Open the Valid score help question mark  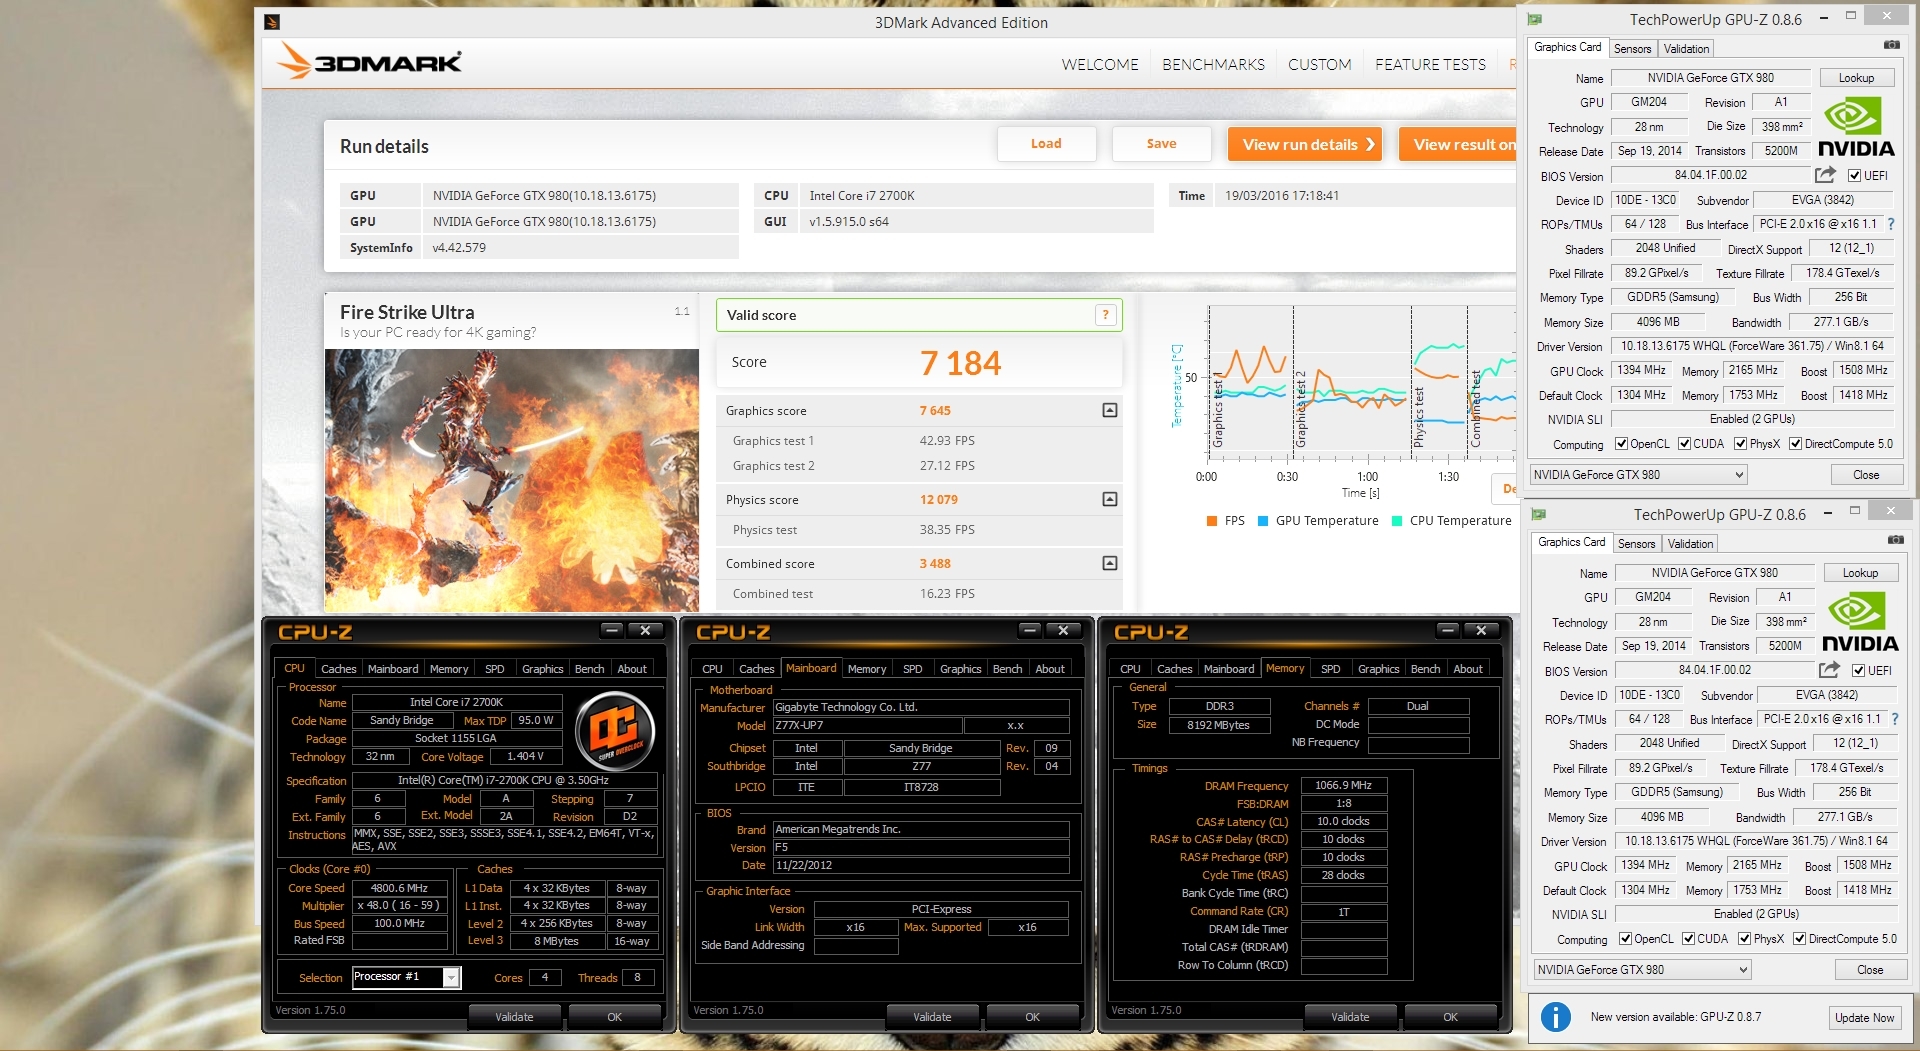[1105, 315]
